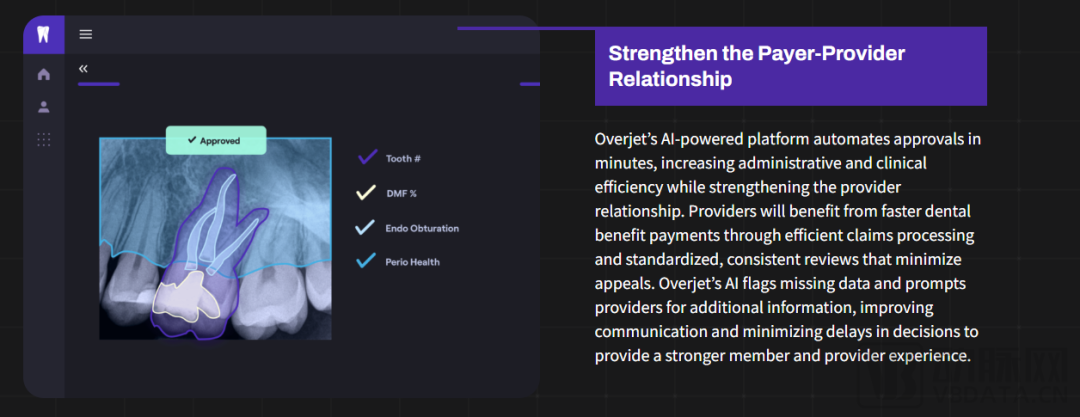Click the Overjet description paragraph
This screenshot has width=1080, height=417.
point(786,246)
